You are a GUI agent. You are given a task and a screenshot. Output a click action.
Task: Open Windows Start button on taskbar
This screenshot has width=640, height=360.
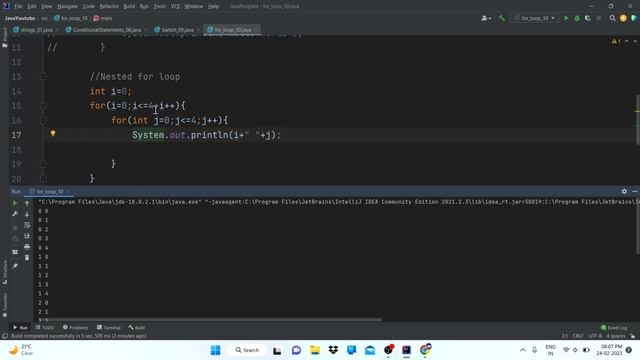(216, 350)
